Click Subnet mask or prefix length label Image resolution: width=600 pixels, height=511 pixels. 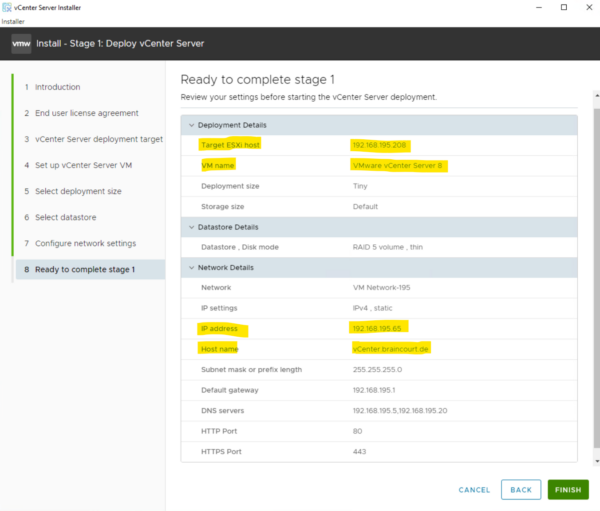pyautogui.click(x=251, y=370)
